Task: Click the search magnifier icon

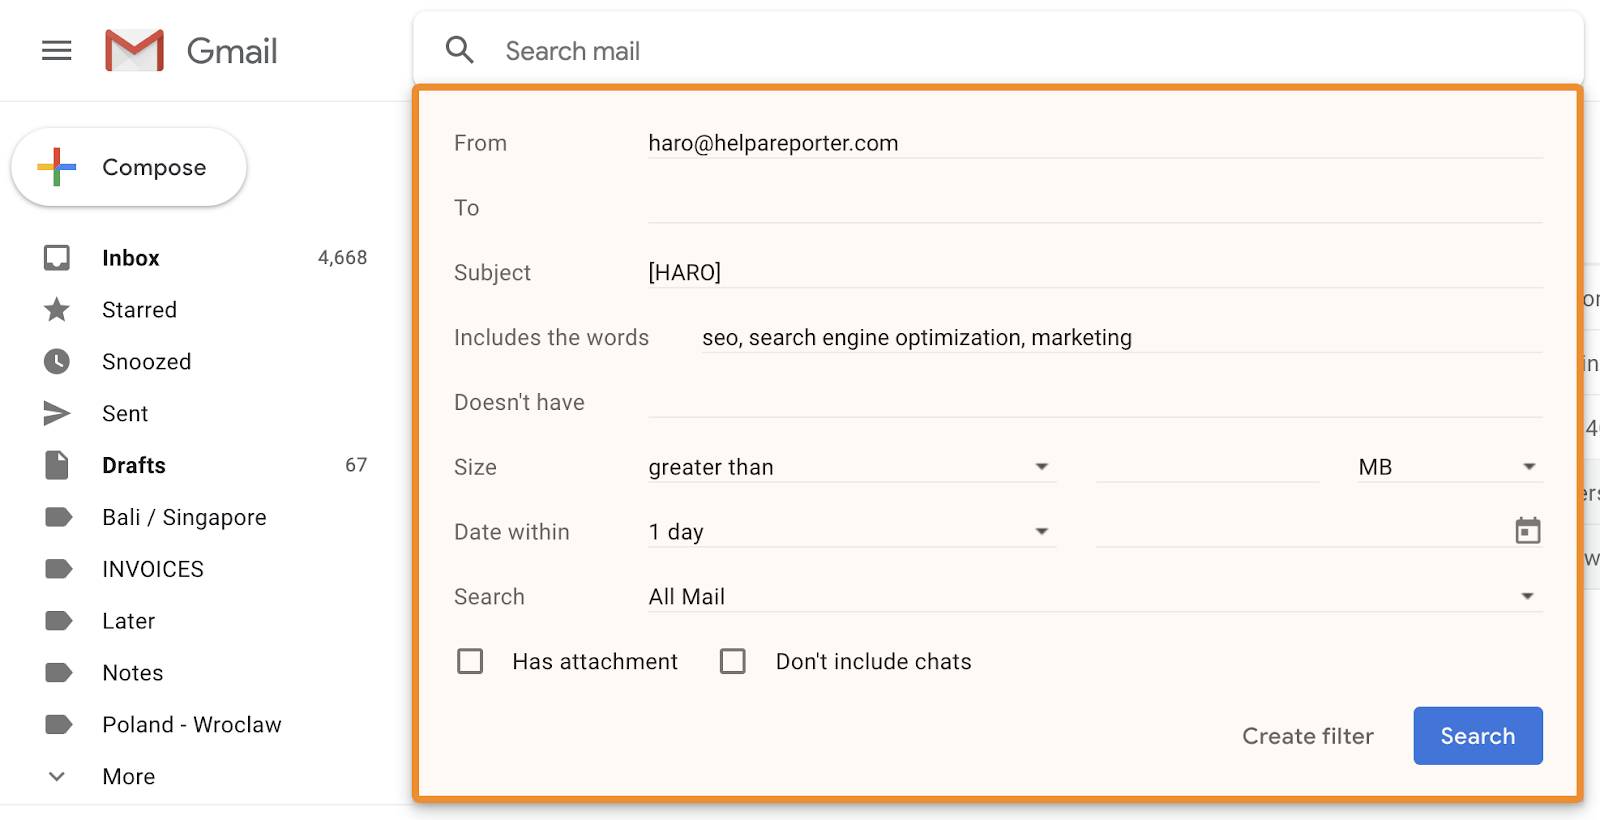Action: point(459,50)
